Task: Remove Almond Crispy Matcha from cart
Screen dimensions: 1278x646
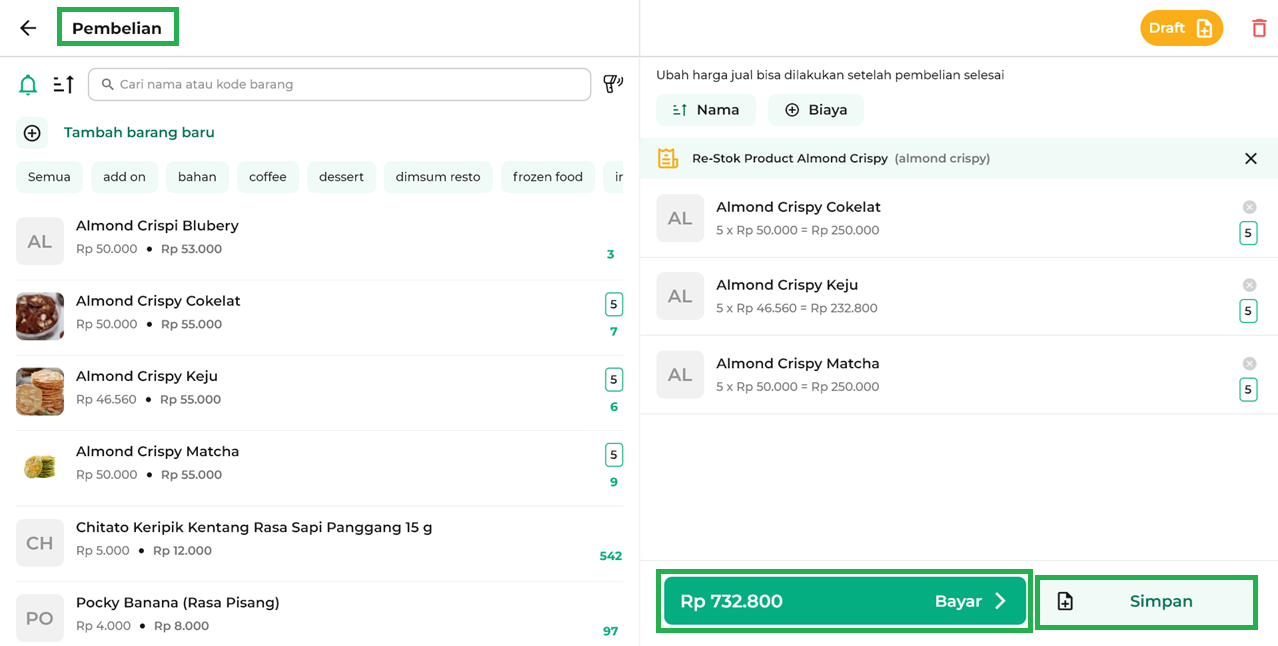Action: (1249, 364)
